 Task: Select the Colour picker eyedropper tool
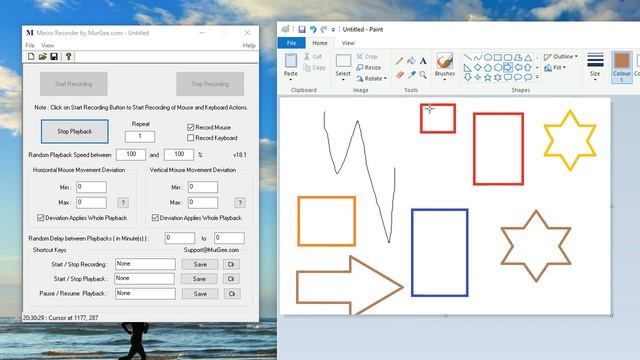tap(411, 74)
